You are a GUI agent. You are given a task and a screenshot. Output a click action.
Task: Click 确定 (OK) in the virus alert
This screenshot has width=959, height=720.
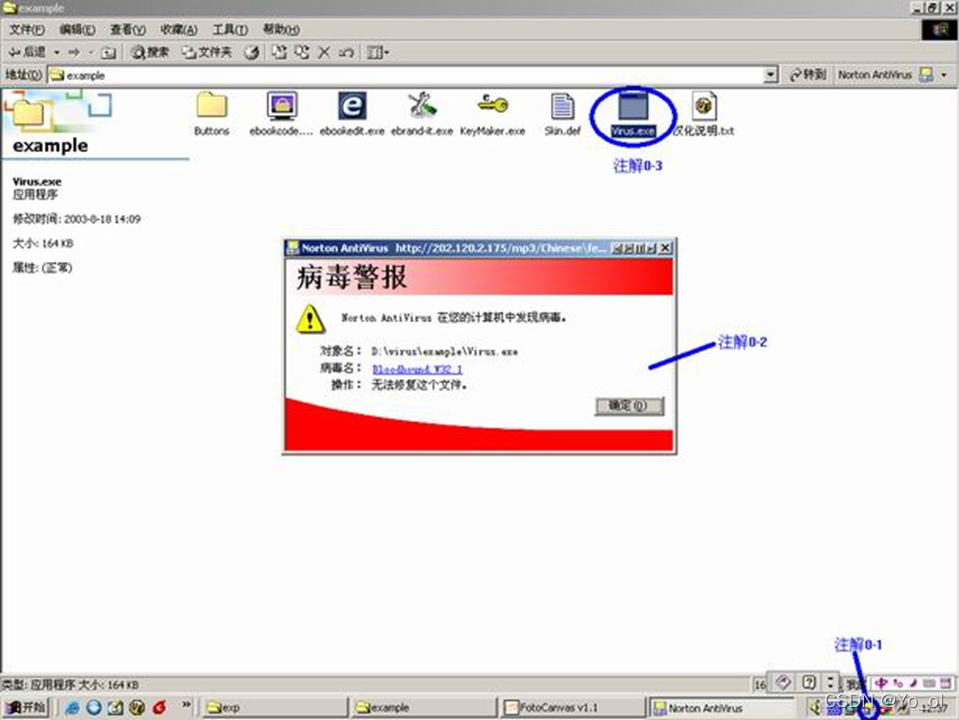pos(629,406)
